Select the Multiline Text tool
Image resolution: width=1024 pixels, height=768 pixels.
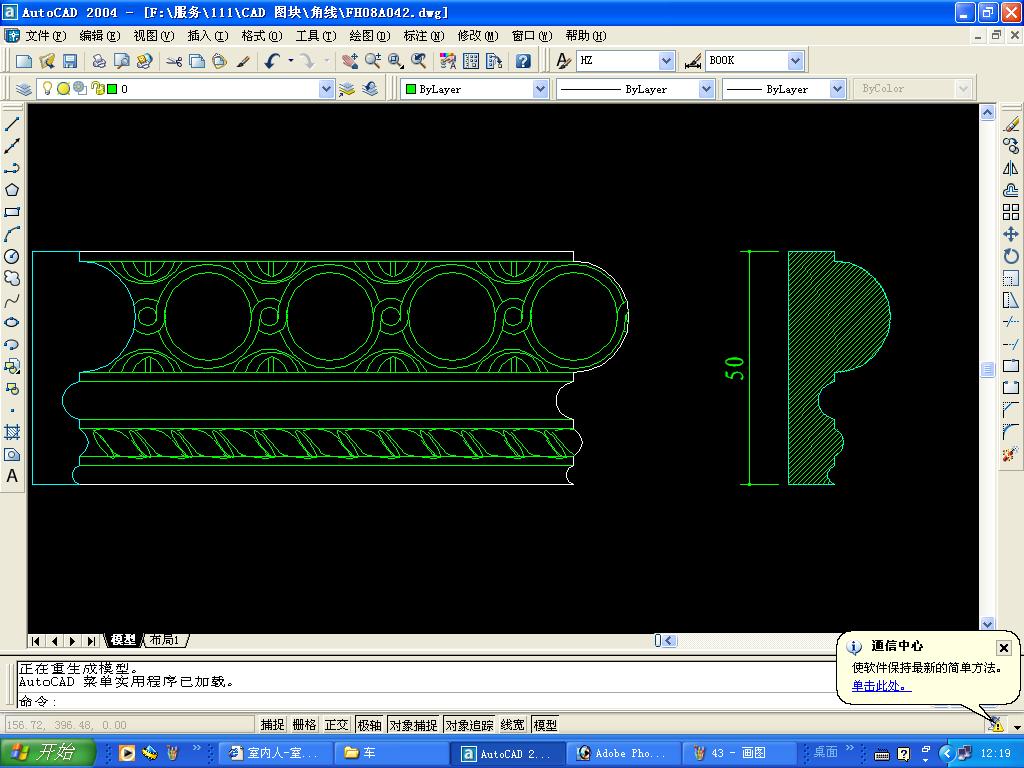[12, 476]
